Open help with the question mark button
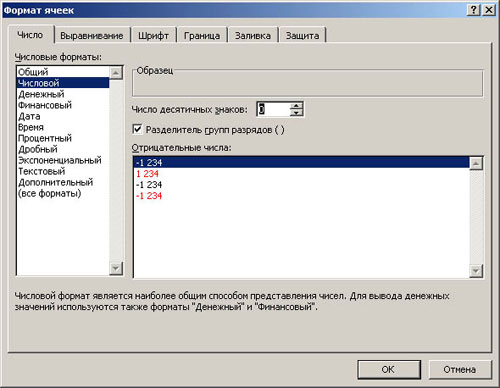Viewport: 500px width, 388px height. (x=474, y=10)
